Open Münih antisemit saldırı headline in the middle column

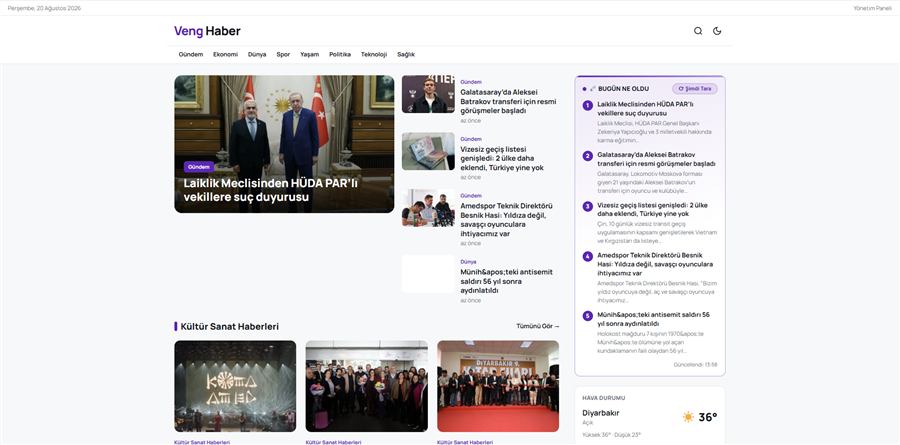point(506,281)
